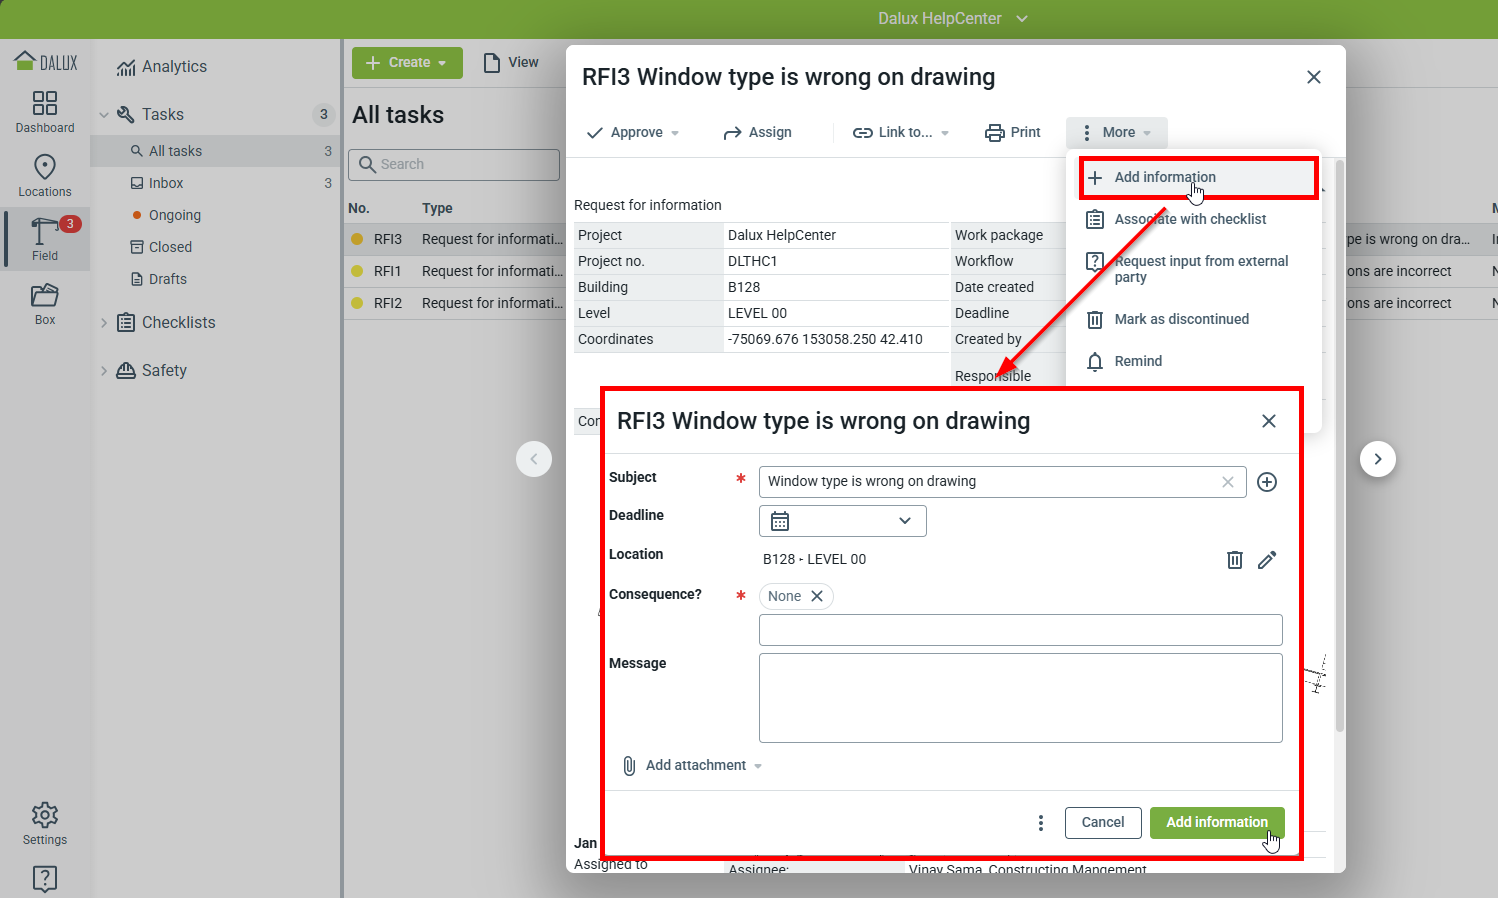The height and width of the screenshot is (898, 1498).
Task: Open the Box file module
Action: click(x=45, y=303)
